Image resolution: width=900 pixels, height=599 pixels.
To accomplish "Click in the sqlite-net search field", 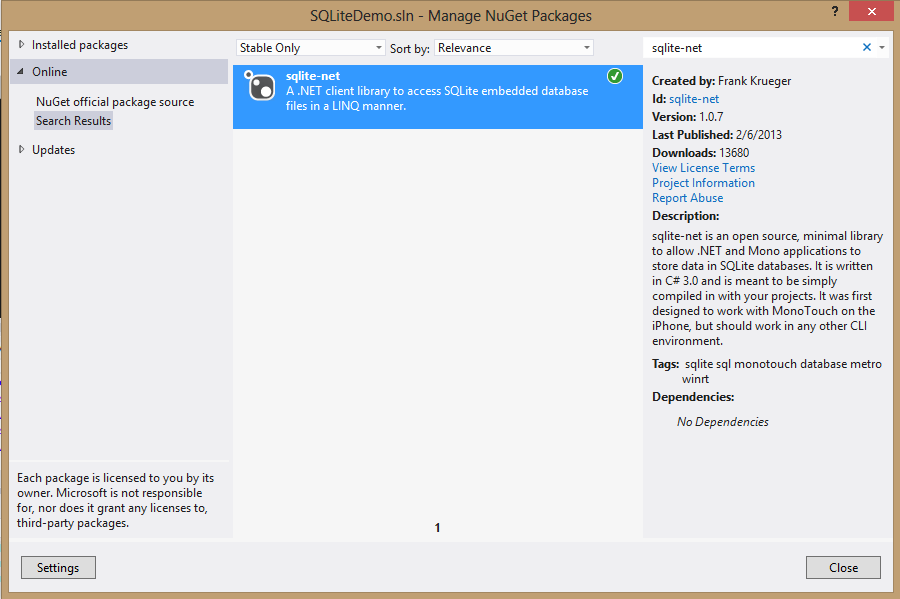I will click(752, 48).
